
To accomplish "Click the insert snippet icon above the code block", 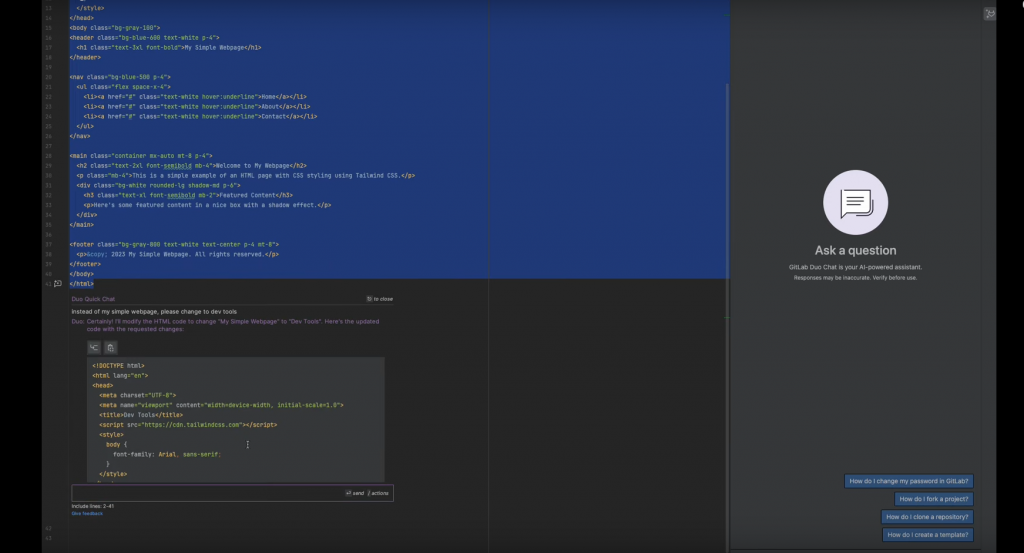I will [94, 347].
